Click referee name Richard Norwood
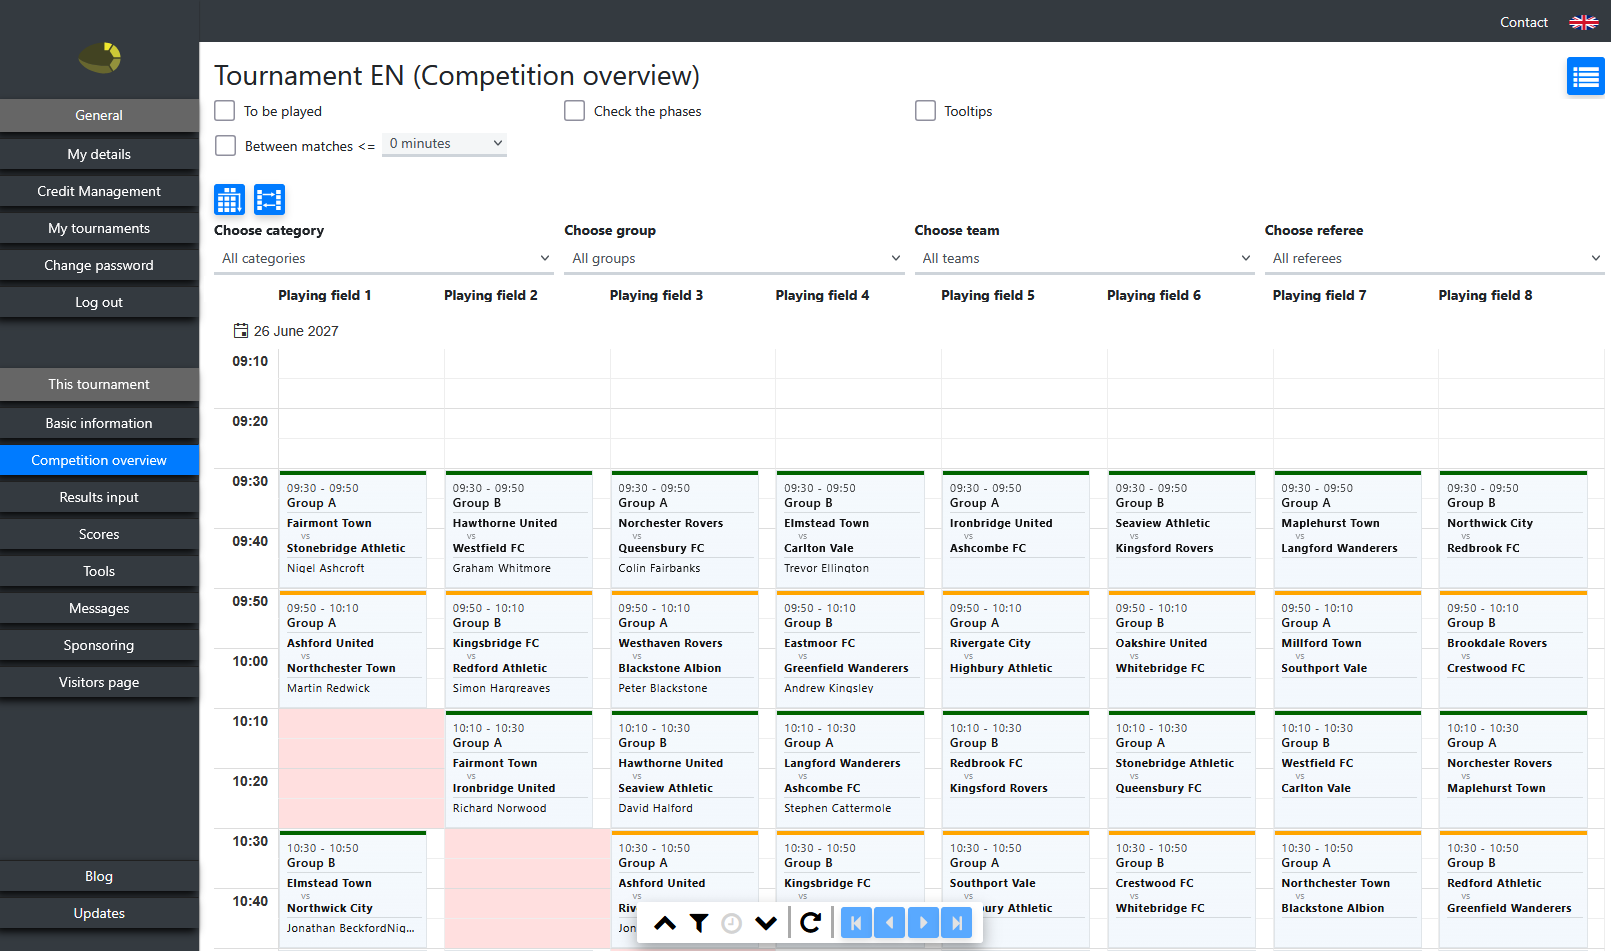Viewport: 1611px width, 951px height. click(x=499, y=808)
